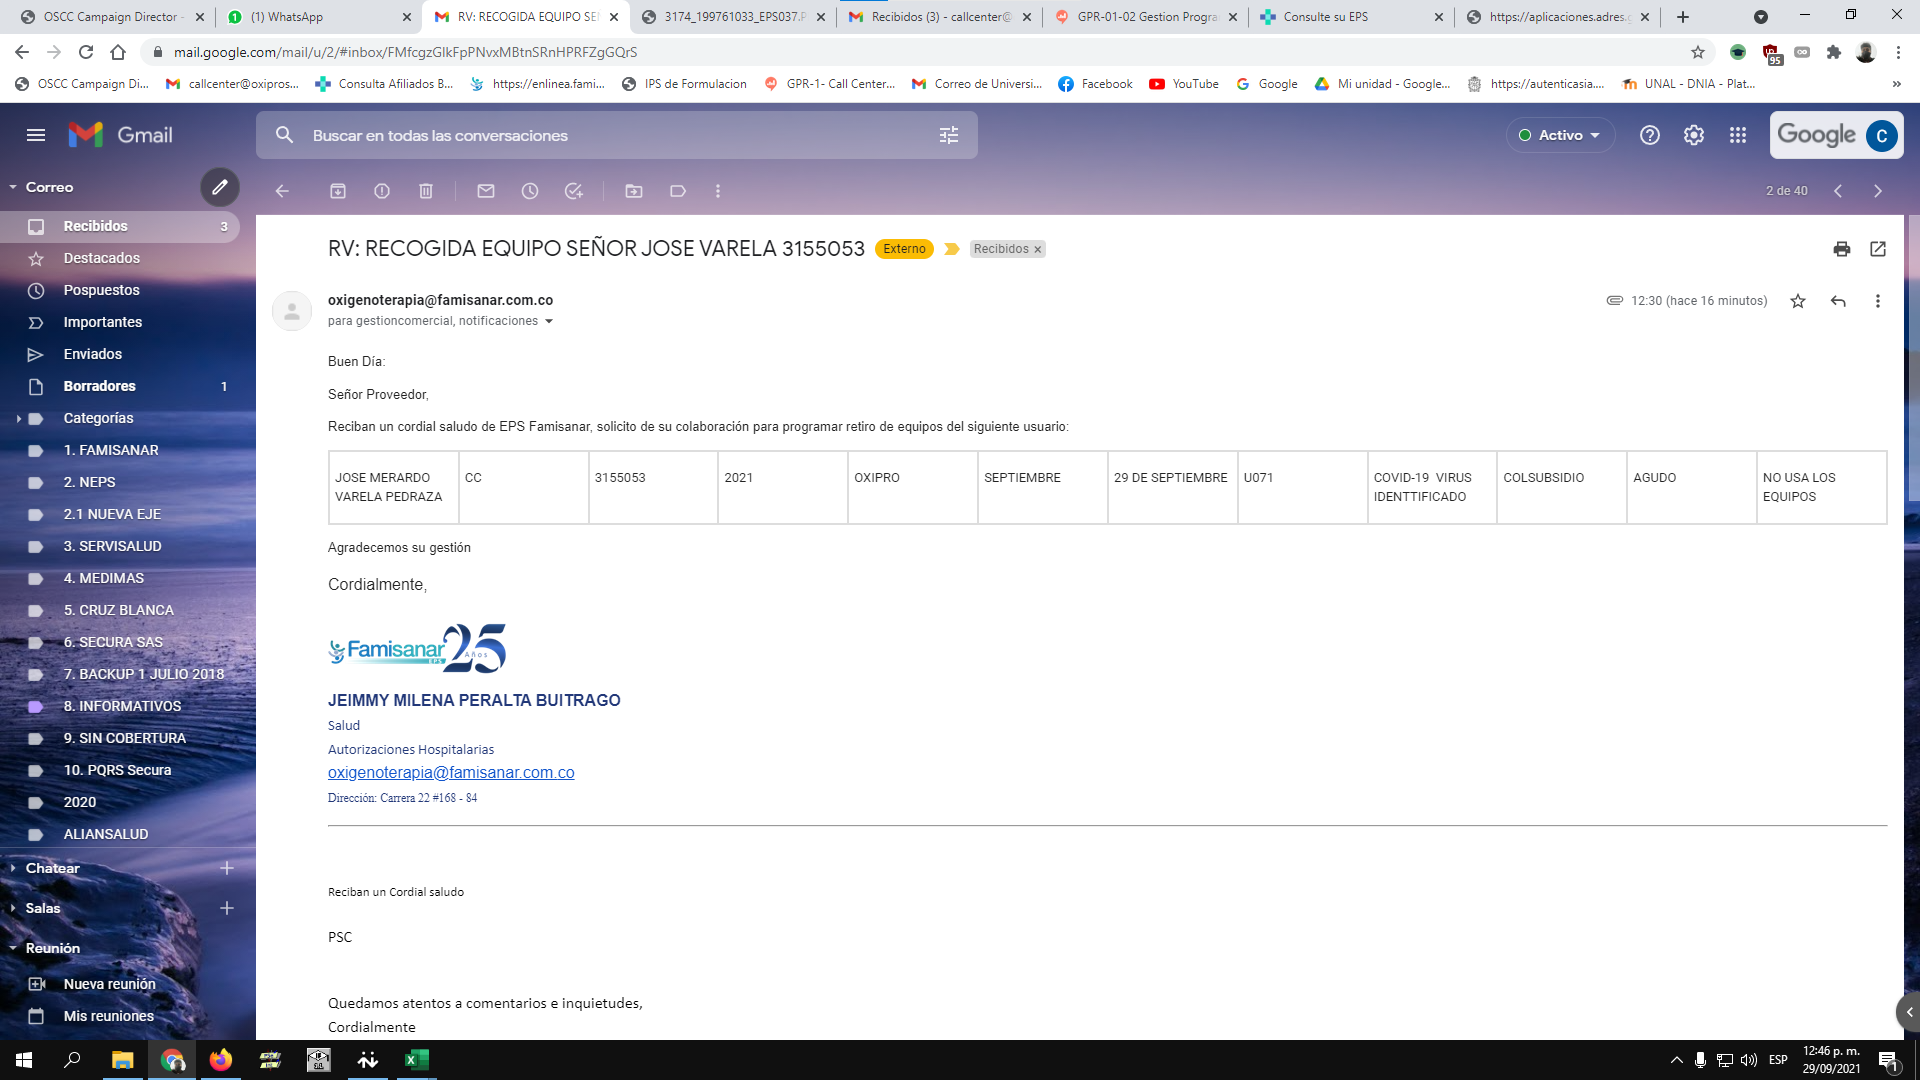Switch to Consulte su EPS tab

(x=1350, y=17)
